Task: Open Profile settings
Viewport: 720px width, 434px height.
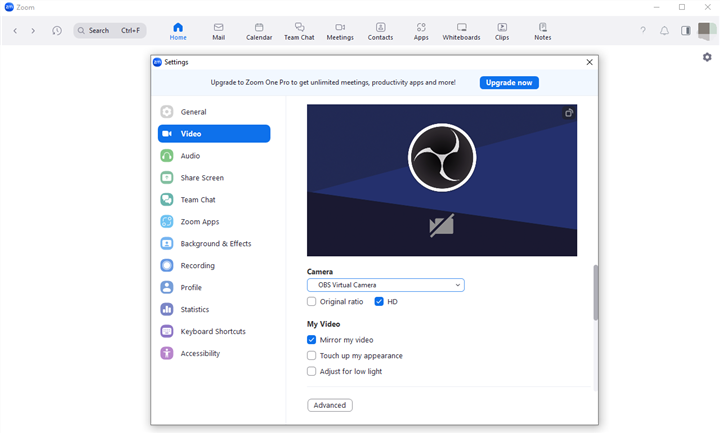Action: 214,287
